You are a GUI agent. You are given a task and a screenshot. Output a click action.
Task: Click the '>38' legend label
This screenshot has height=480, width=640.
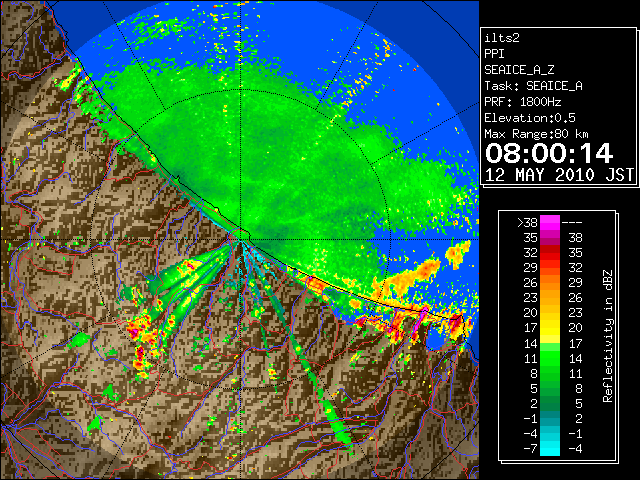pos(527,223)
